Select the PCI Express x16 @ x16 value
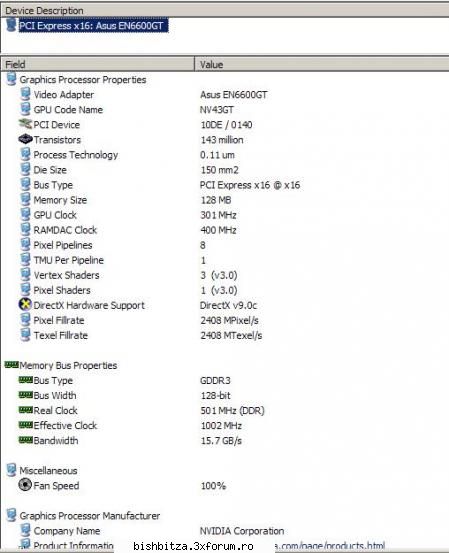Screen dimensions: 449x553 pos(250,185)
